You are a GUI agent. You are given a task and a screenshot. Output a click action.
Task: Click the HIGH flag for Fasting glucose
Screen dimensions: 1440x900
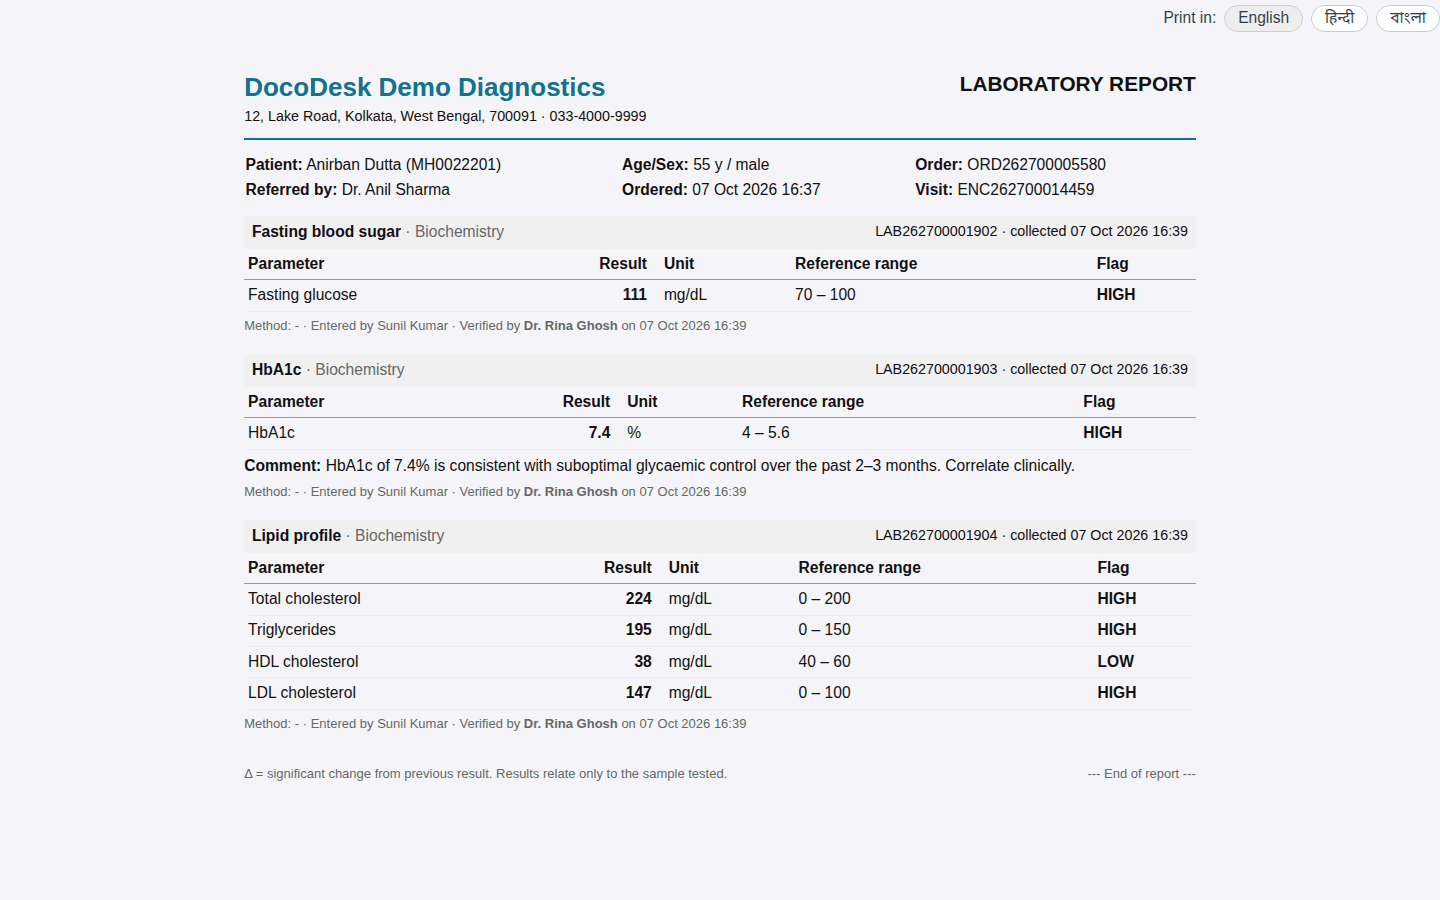tap(1115, 294)
